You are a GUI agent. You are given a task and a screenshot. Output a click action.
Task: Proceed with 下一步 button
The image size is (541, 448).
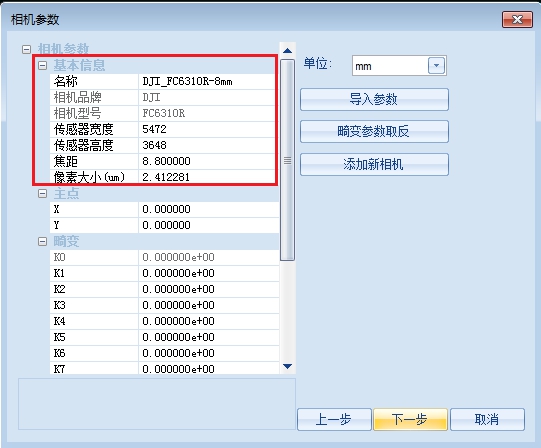coord(410,419)
